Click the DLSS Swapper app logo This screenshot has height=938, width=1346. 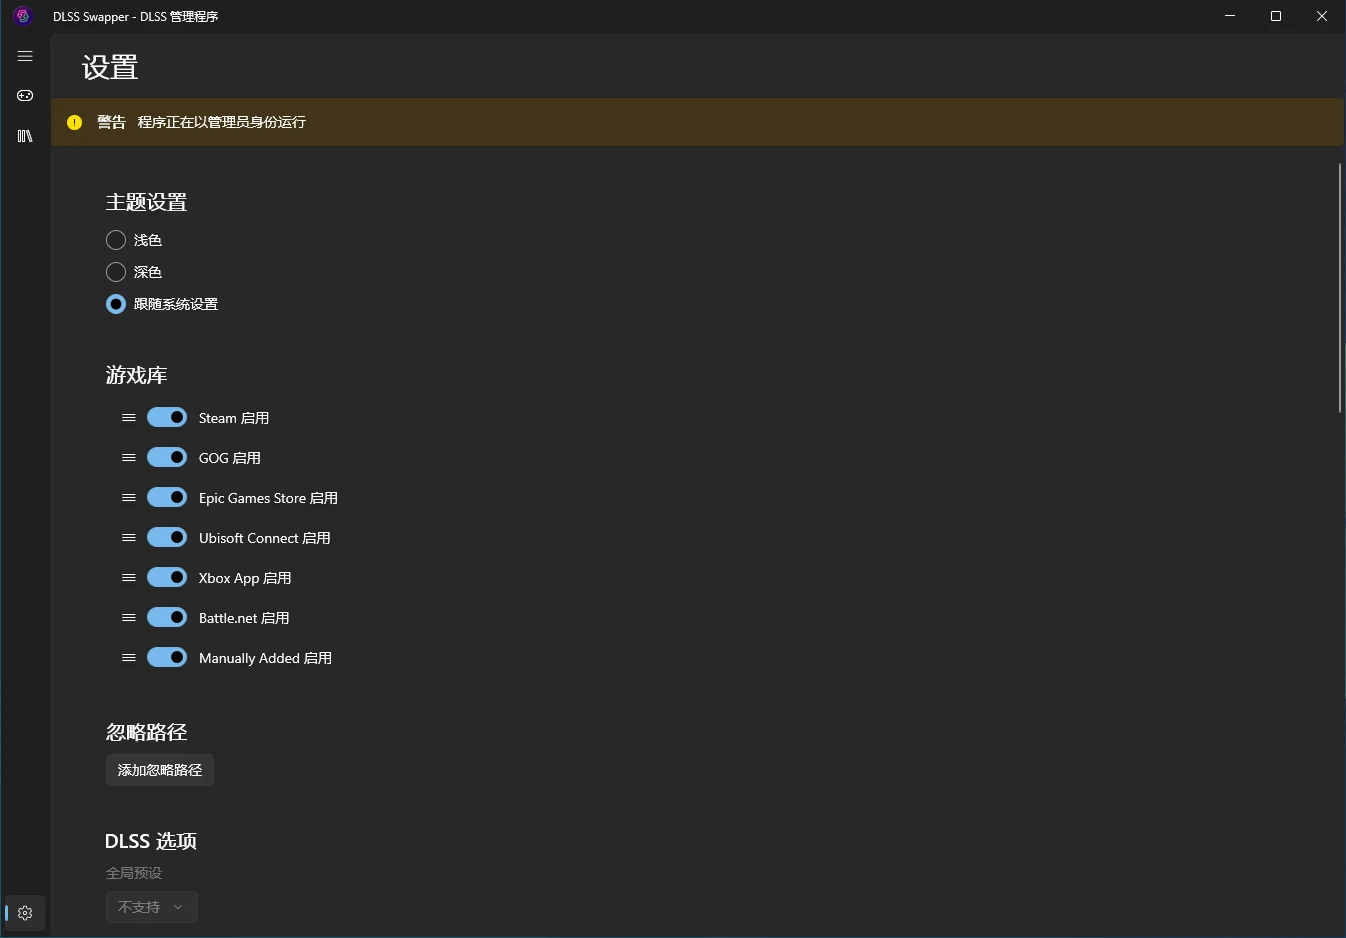pyautogui.click(x=23, y=16)
